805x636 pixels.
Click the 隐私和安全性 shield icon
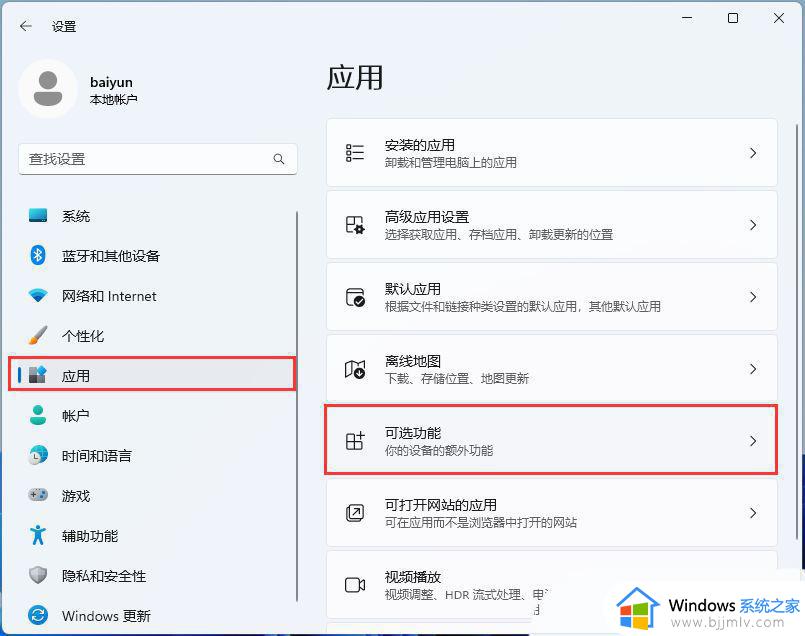click(38, 575)
